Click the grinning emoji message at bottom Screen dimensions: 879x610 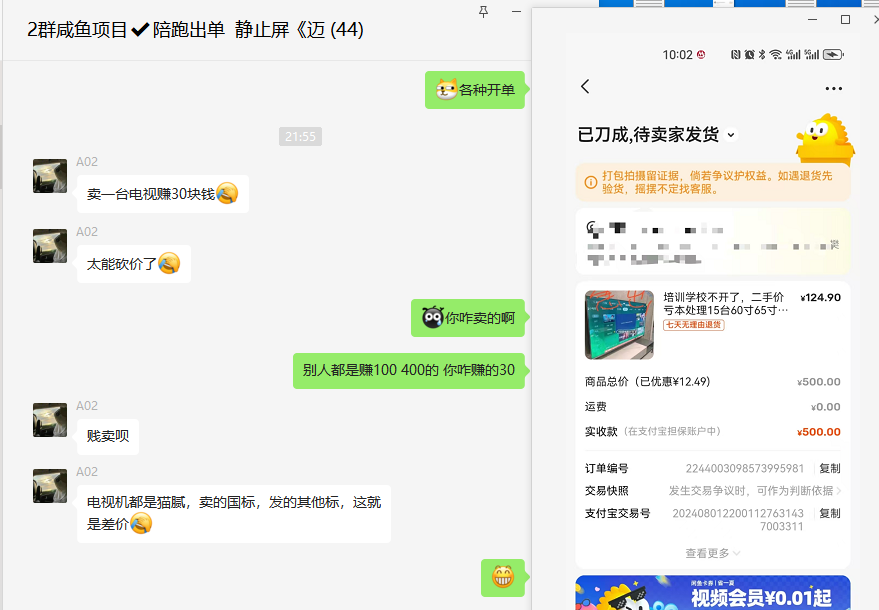(502, 576)
